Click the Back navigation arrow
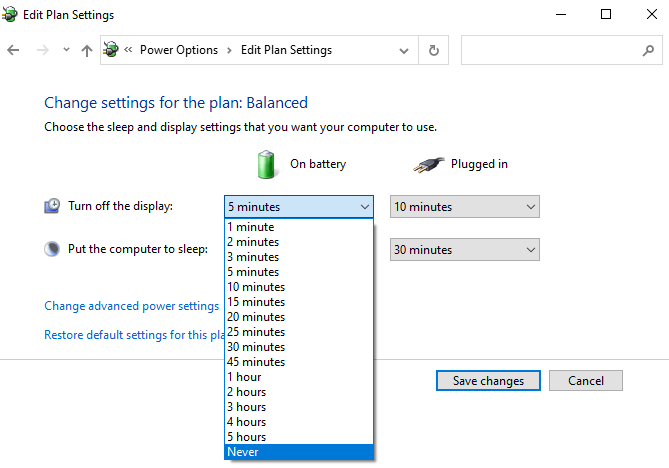The height and width of the screenshot is (468, 669). coord(13,50)
